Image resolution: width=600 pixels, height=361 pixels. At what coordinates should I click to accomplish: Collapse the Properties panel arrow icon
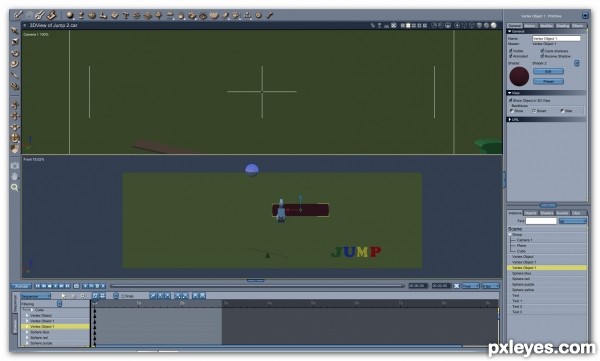pyautogui.click(x=585, y=15)
